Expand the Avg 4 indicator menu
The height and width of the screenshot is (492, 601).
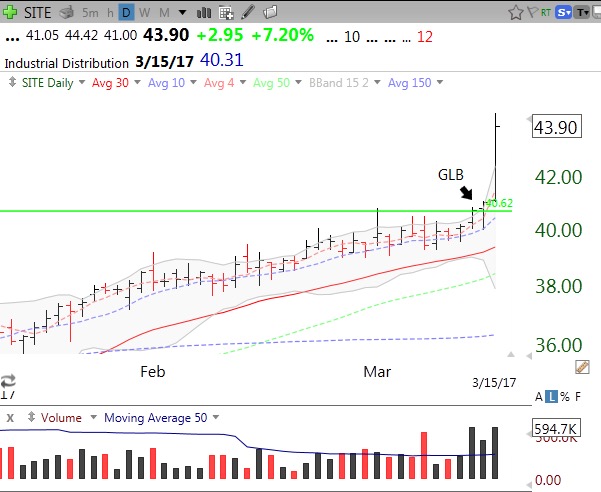[242, 82]
